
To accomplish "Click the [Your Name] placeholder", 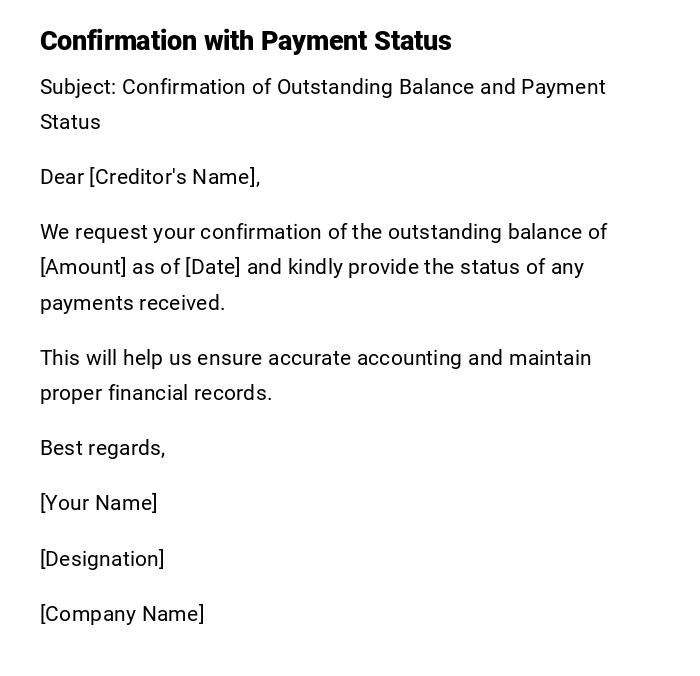I will coord(98,503).
